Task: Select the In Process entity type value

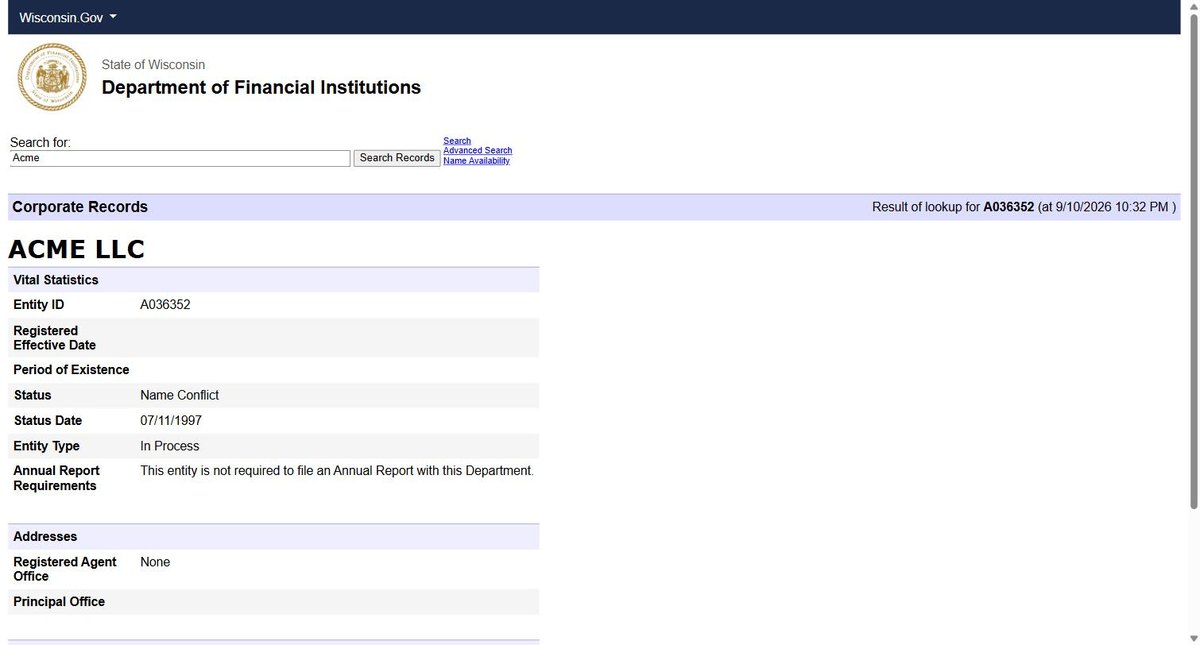Action: (x=169, y=446)
